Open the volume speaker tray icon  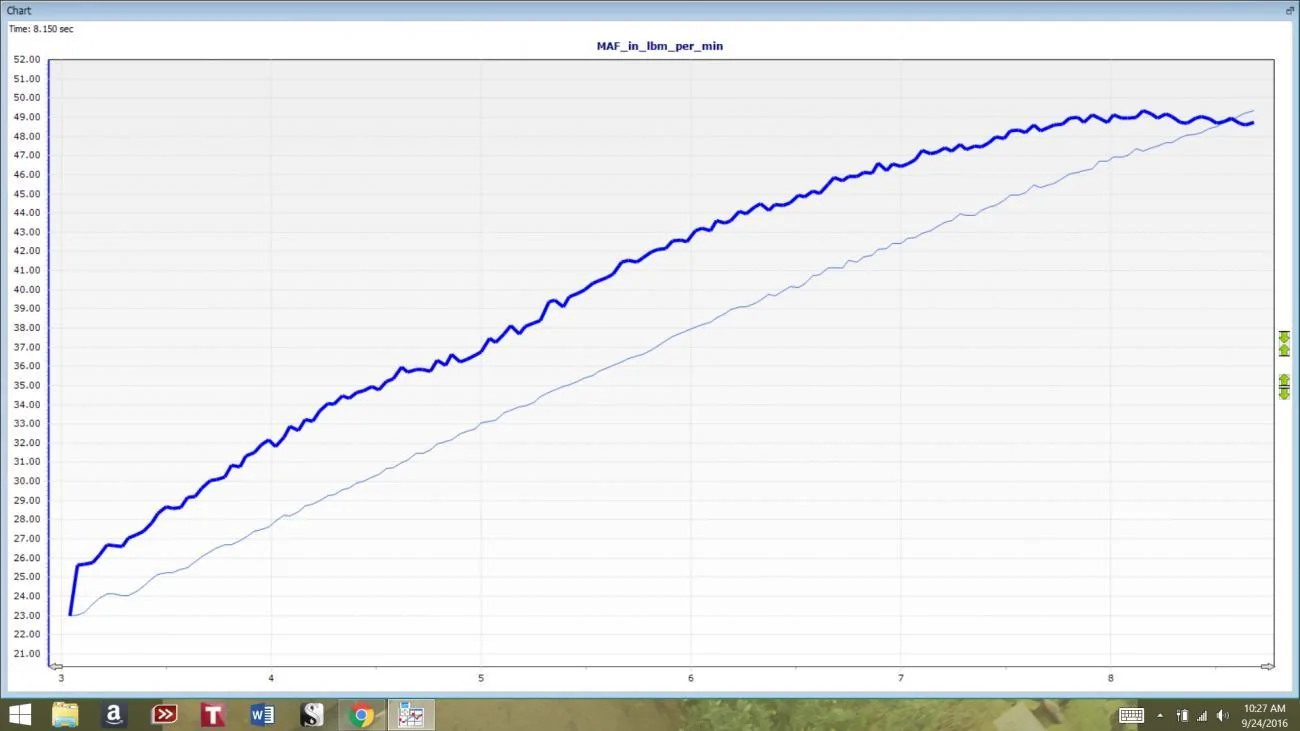[1223, 715]
